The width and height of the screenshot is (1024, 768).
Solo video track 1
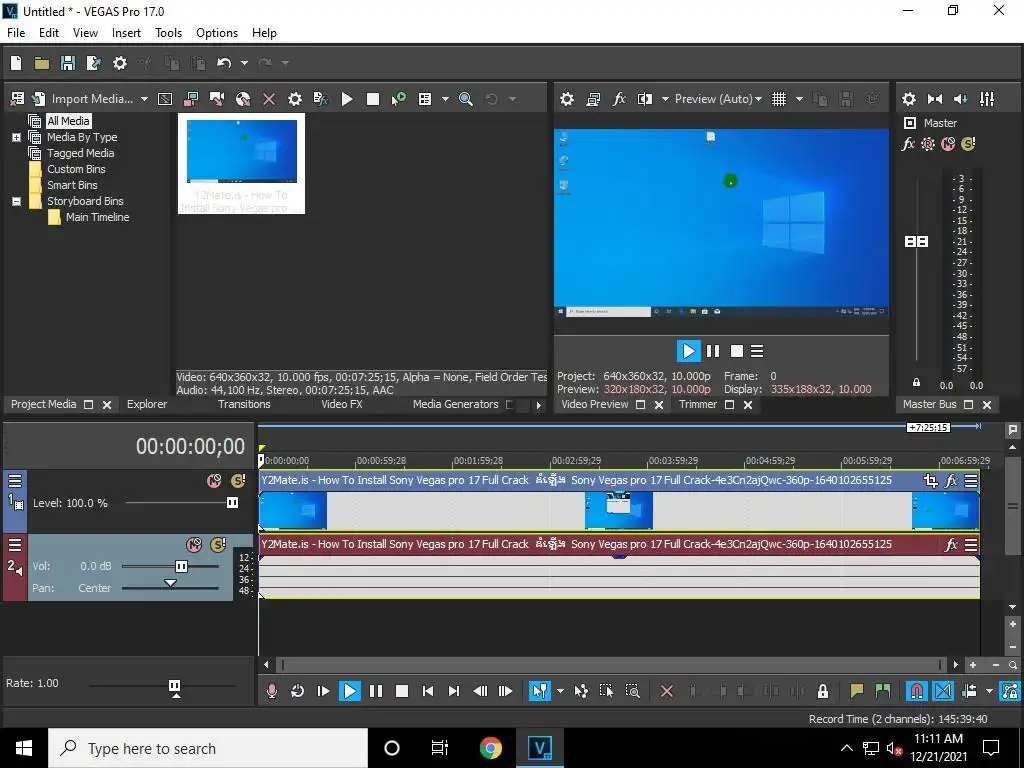[238, 481]
